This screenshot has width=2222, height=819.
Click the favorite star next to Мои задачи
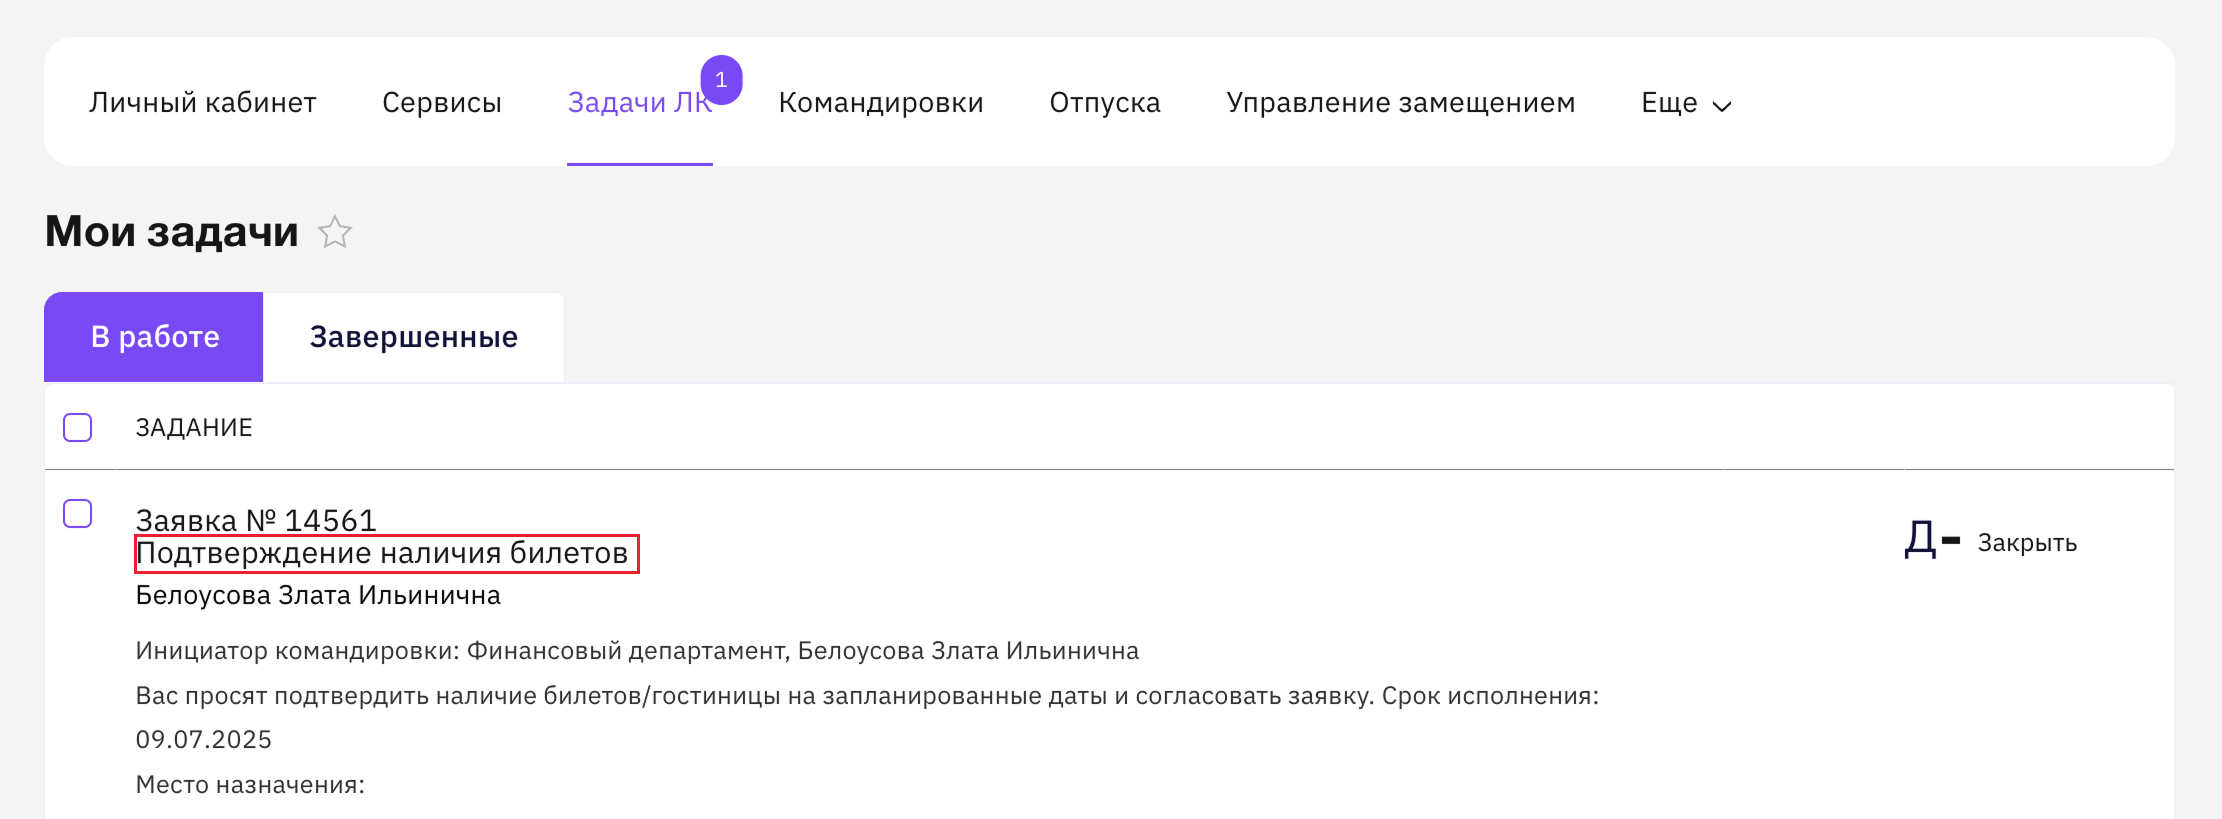335,232
